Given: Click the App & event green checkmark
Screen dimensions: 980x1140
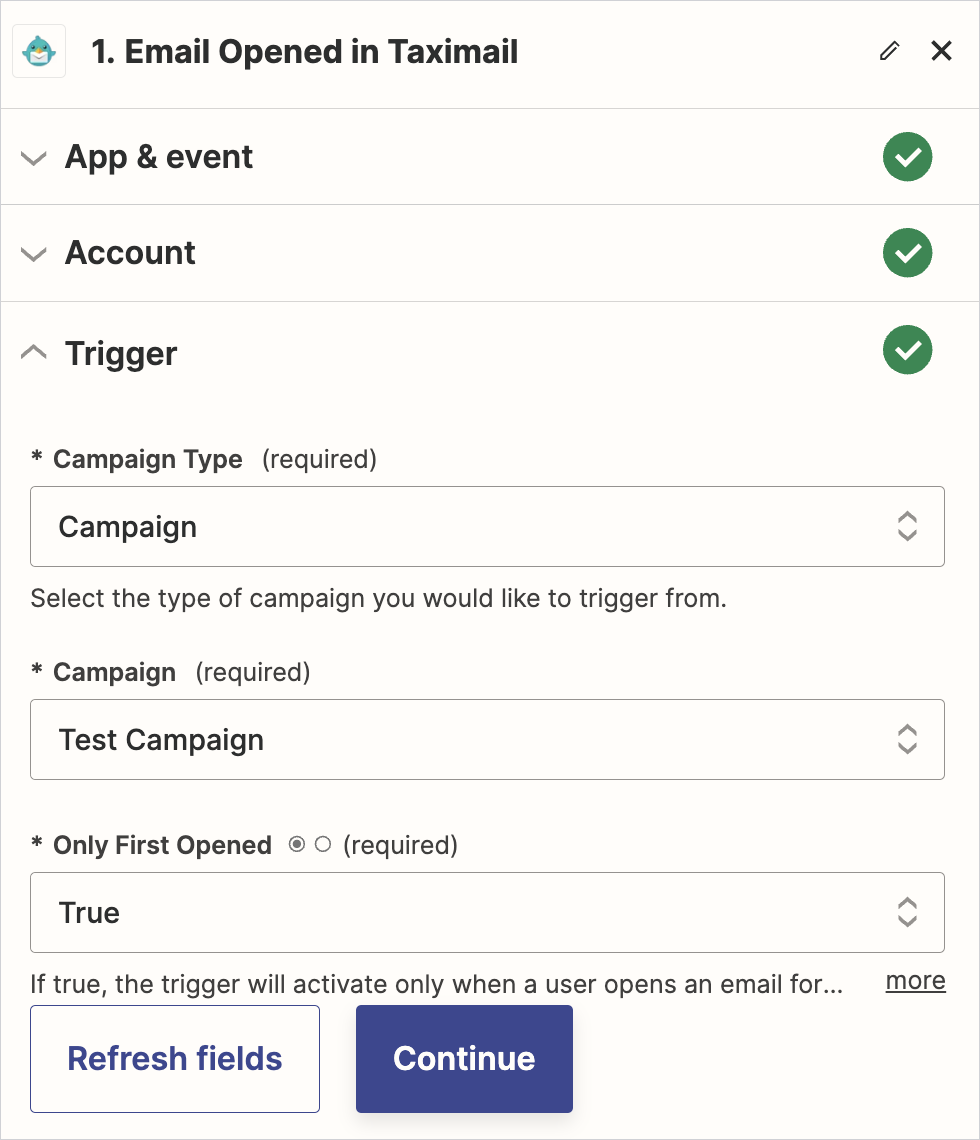Looking at the screenshot, I should (x=907, y=157).
